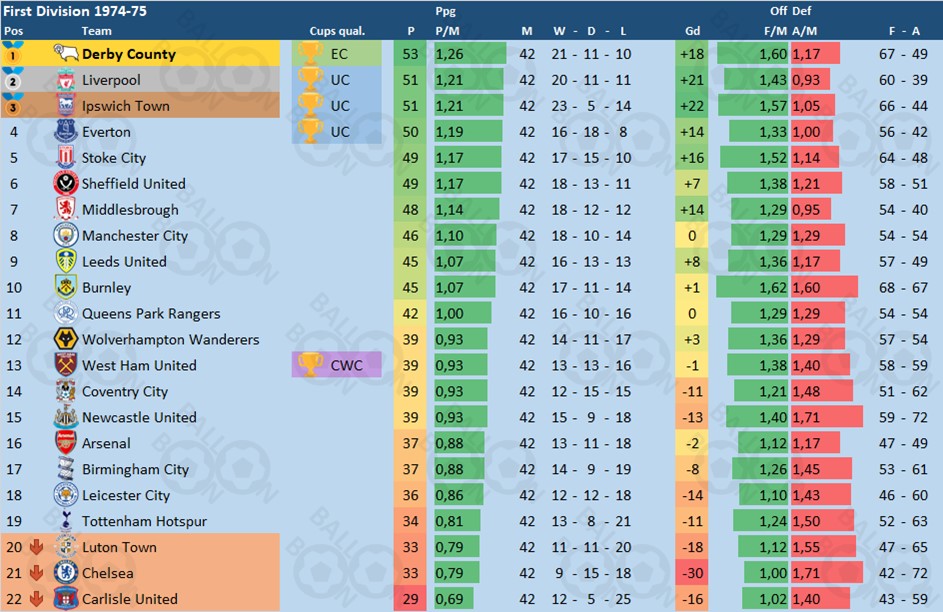Click the Wolverhampton Wanderers wolf crest
This screenshot has height=612, width=943.
pos(66,339)
